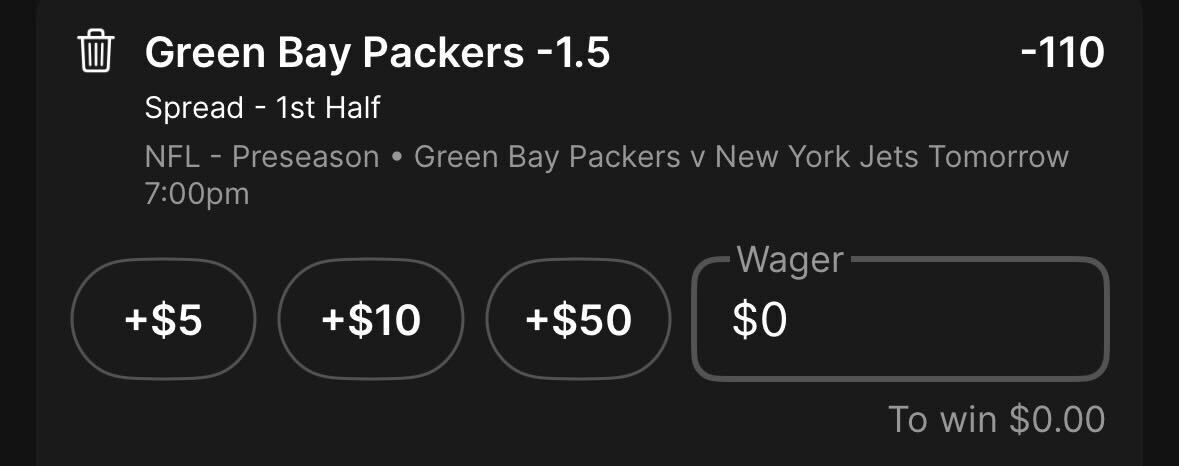The height and width of the screenshot is (466, 1179).
Task: Click the Wager field label
Action: (790, 260)
